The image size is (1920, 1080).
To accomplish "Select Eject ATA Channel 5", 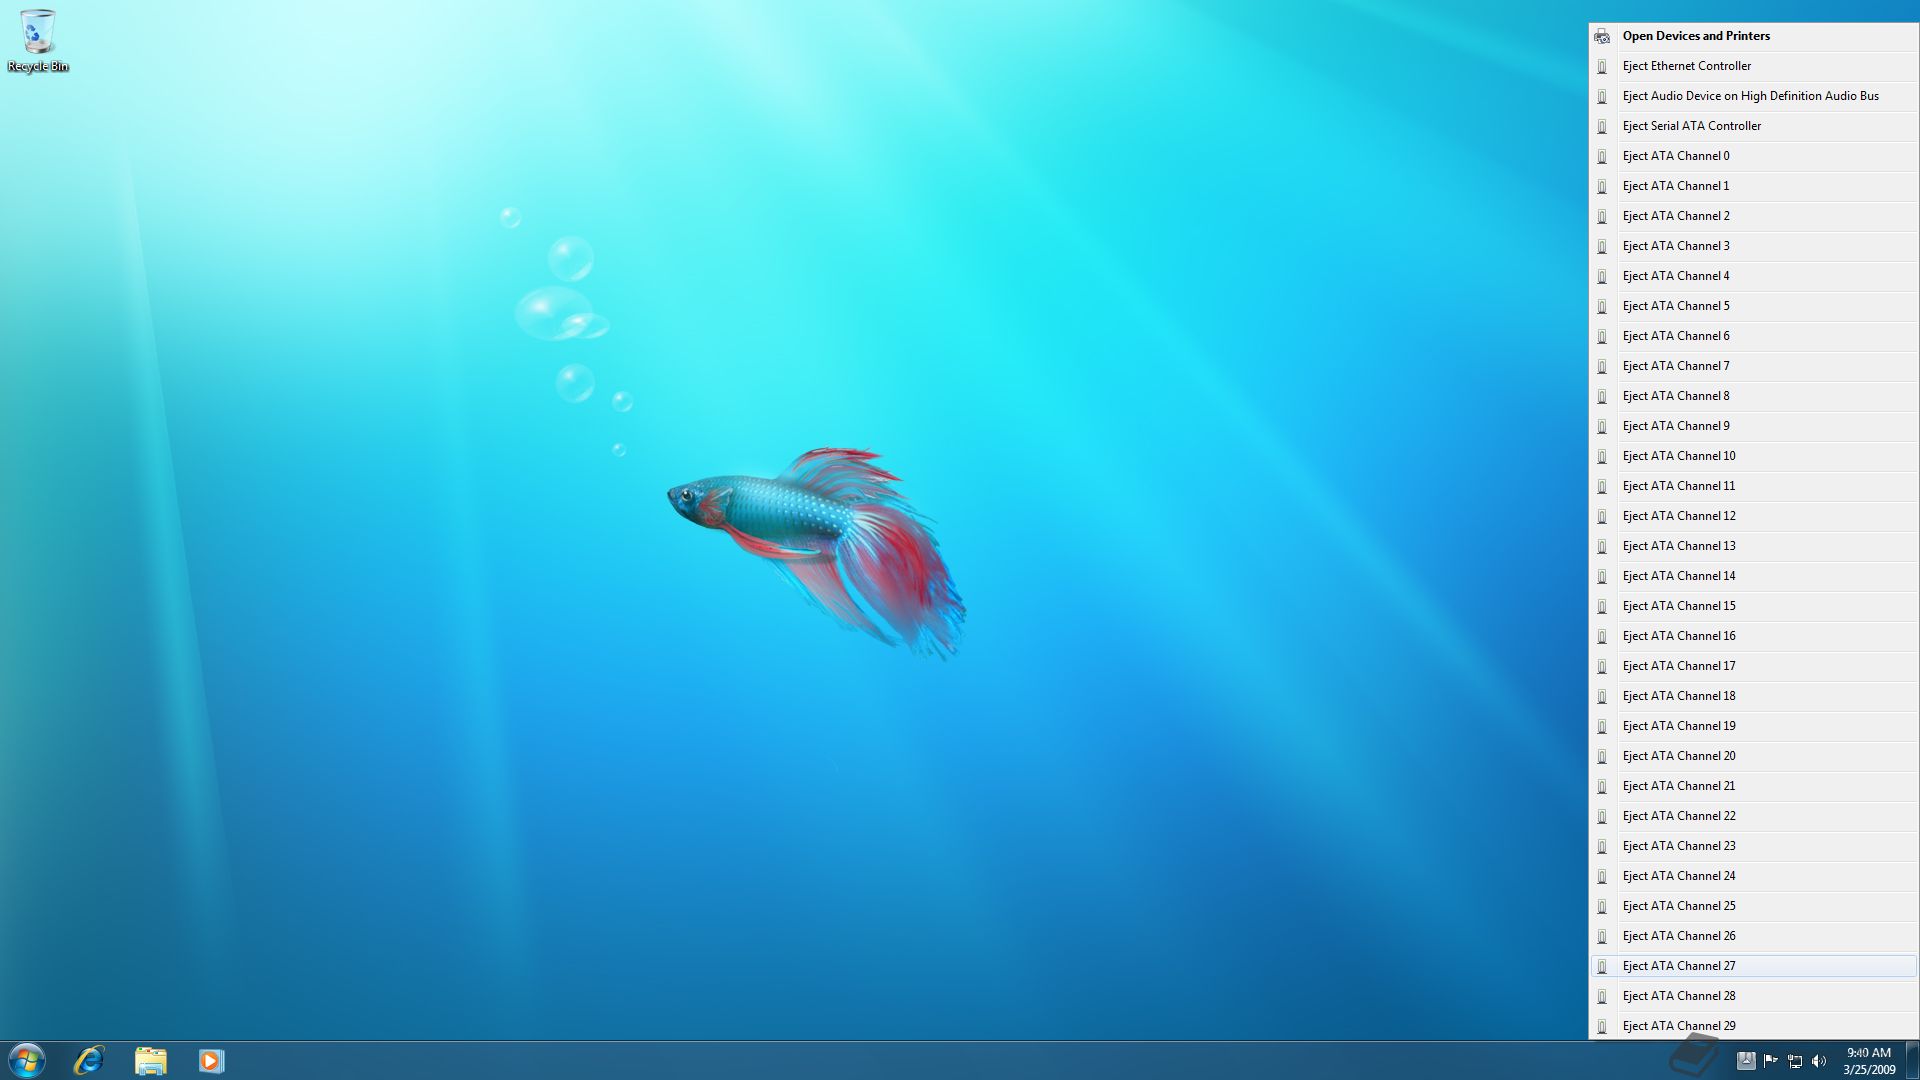I will tap(1753, 306).
